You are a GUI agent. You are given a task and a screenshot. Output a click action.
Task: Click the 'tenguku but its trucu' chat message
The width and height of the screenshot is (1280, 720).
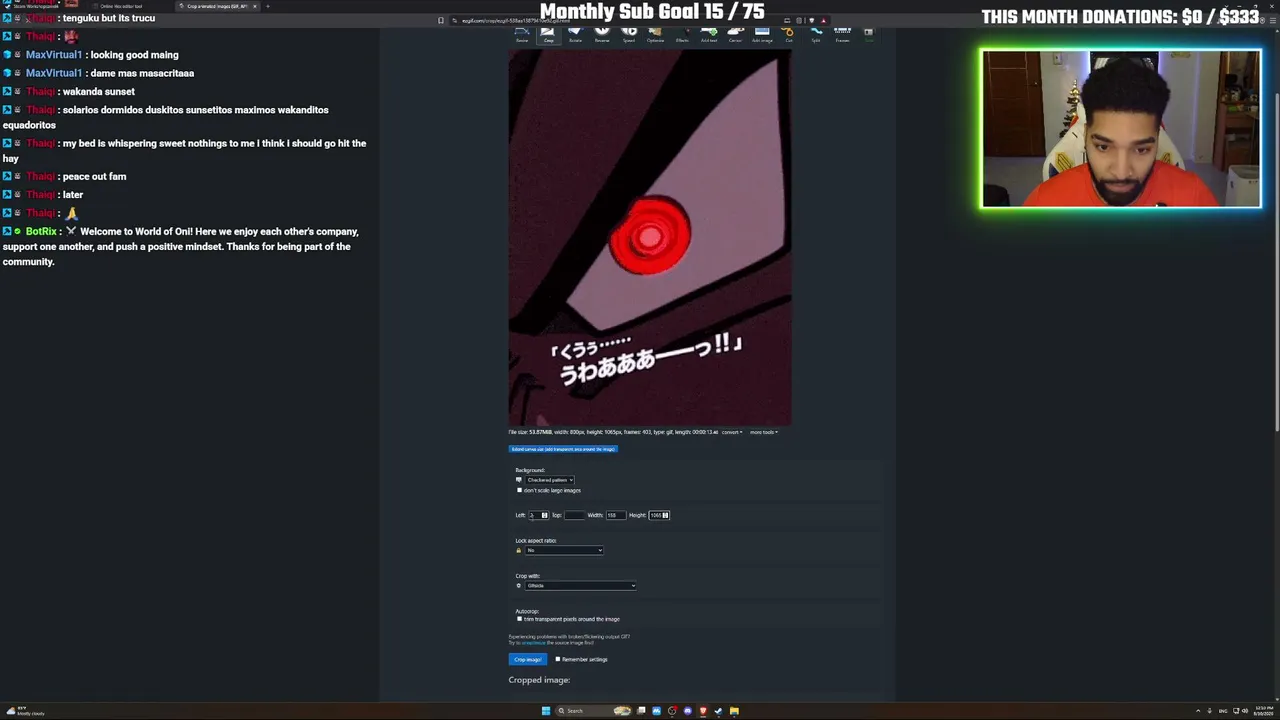point(109,18)
